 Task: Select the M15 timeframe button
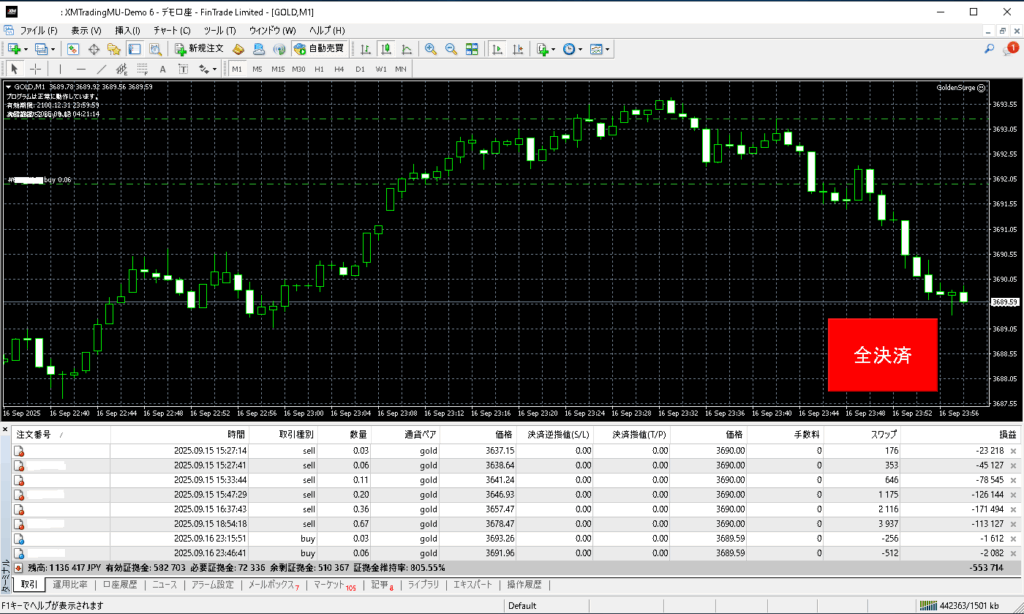click(277, 69)
